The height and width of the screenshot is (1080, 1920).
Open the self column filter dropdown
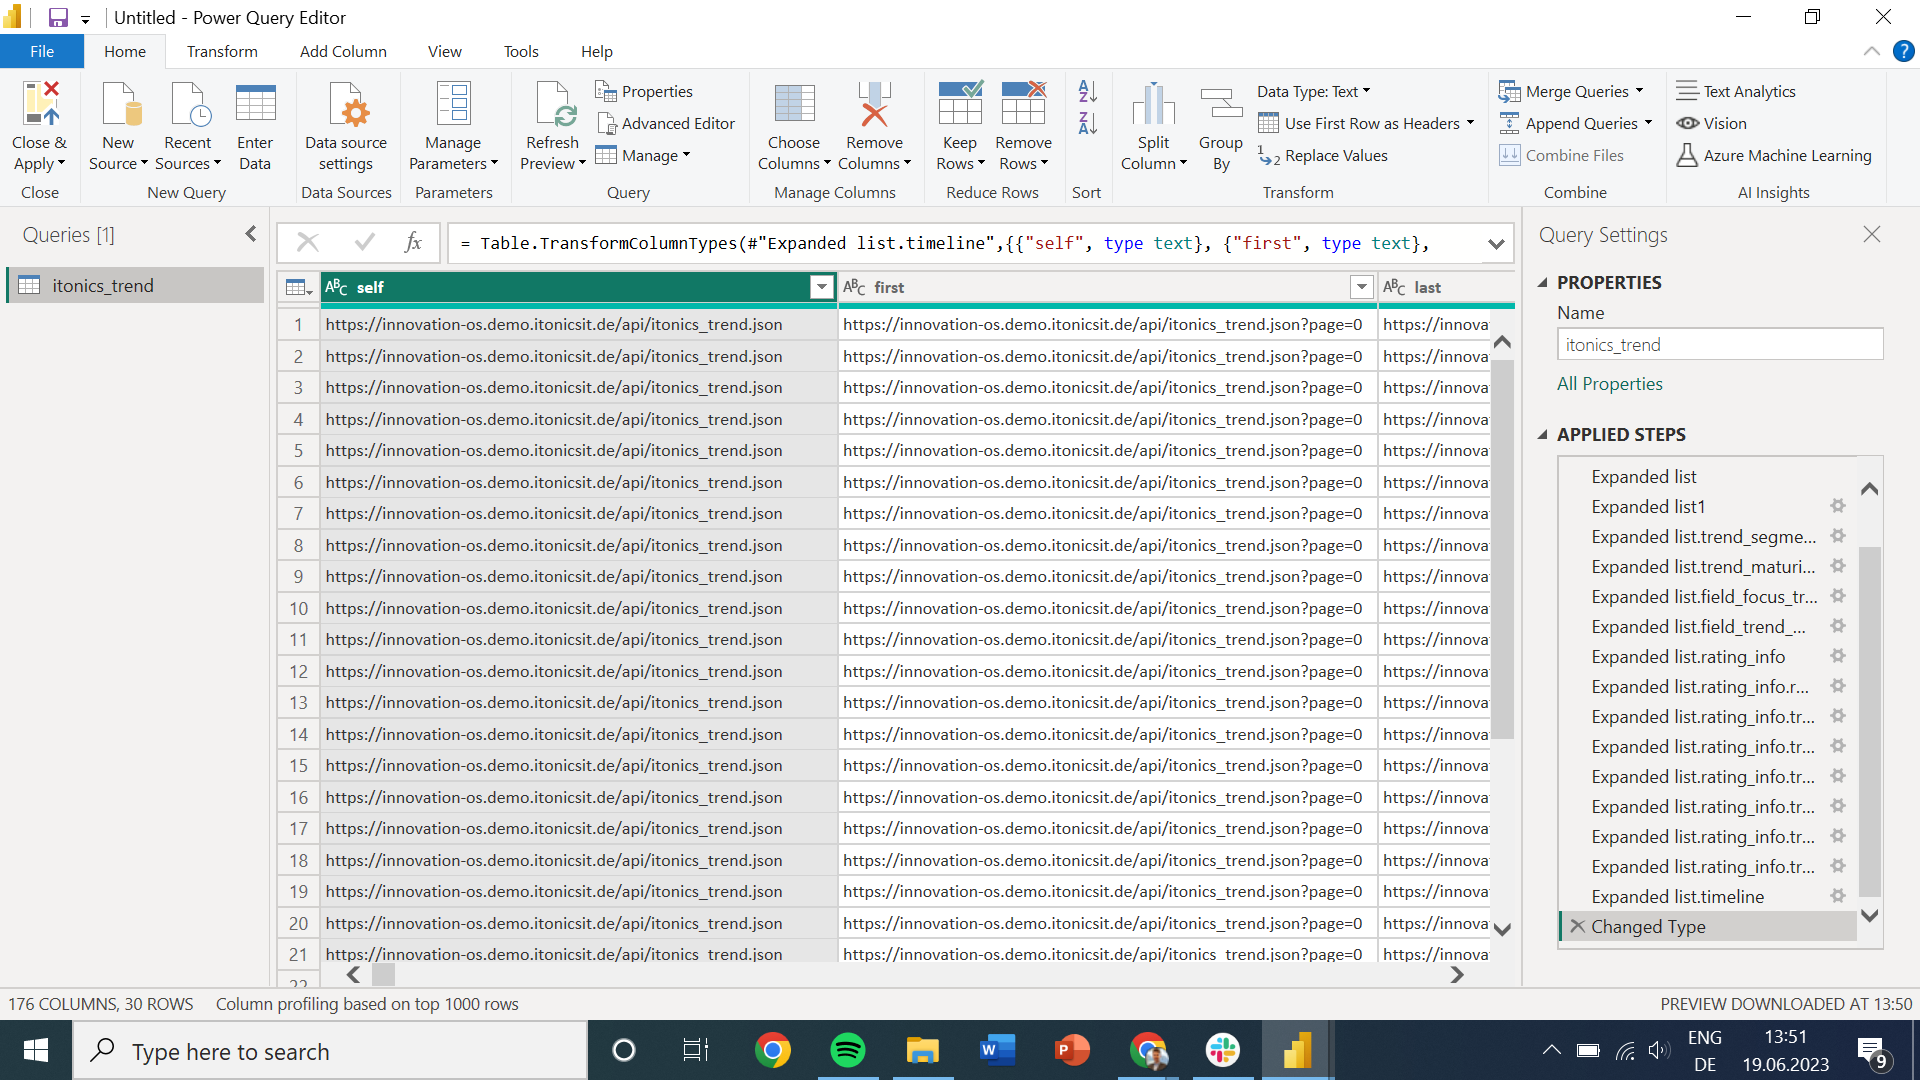click(821, 287)
